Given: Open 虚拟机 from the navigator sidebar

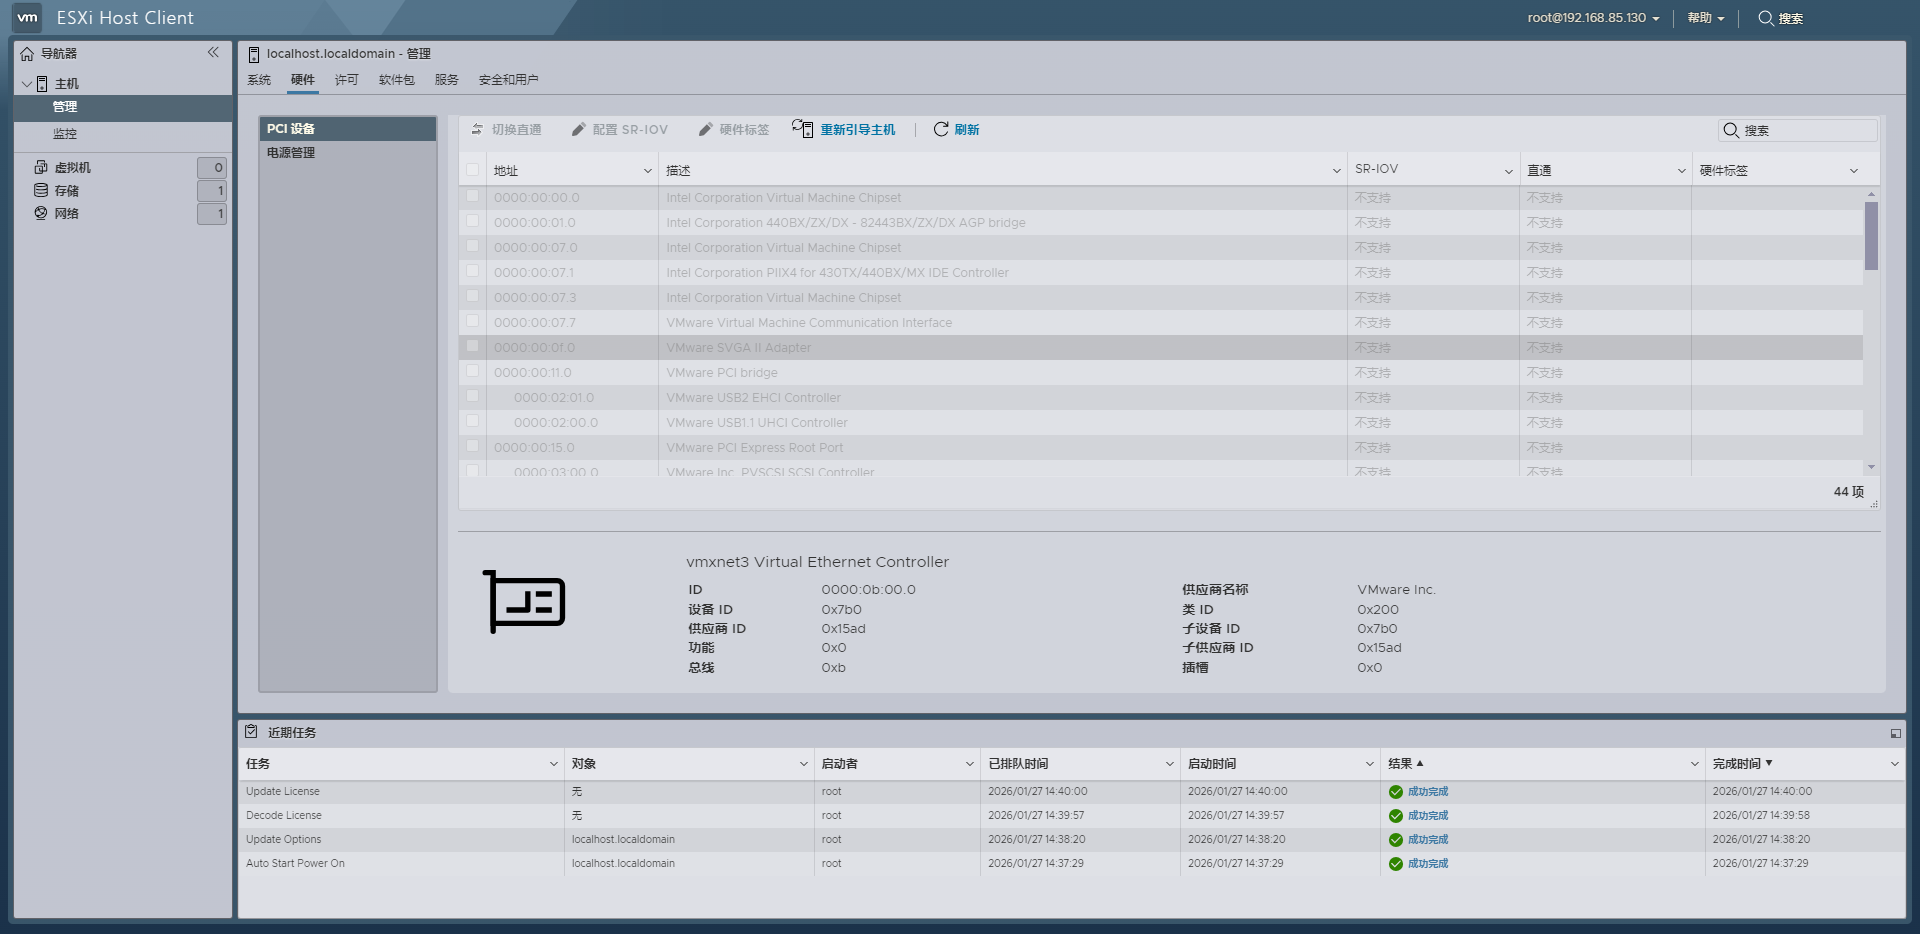Looking at the screenshot, I should 71,167.
